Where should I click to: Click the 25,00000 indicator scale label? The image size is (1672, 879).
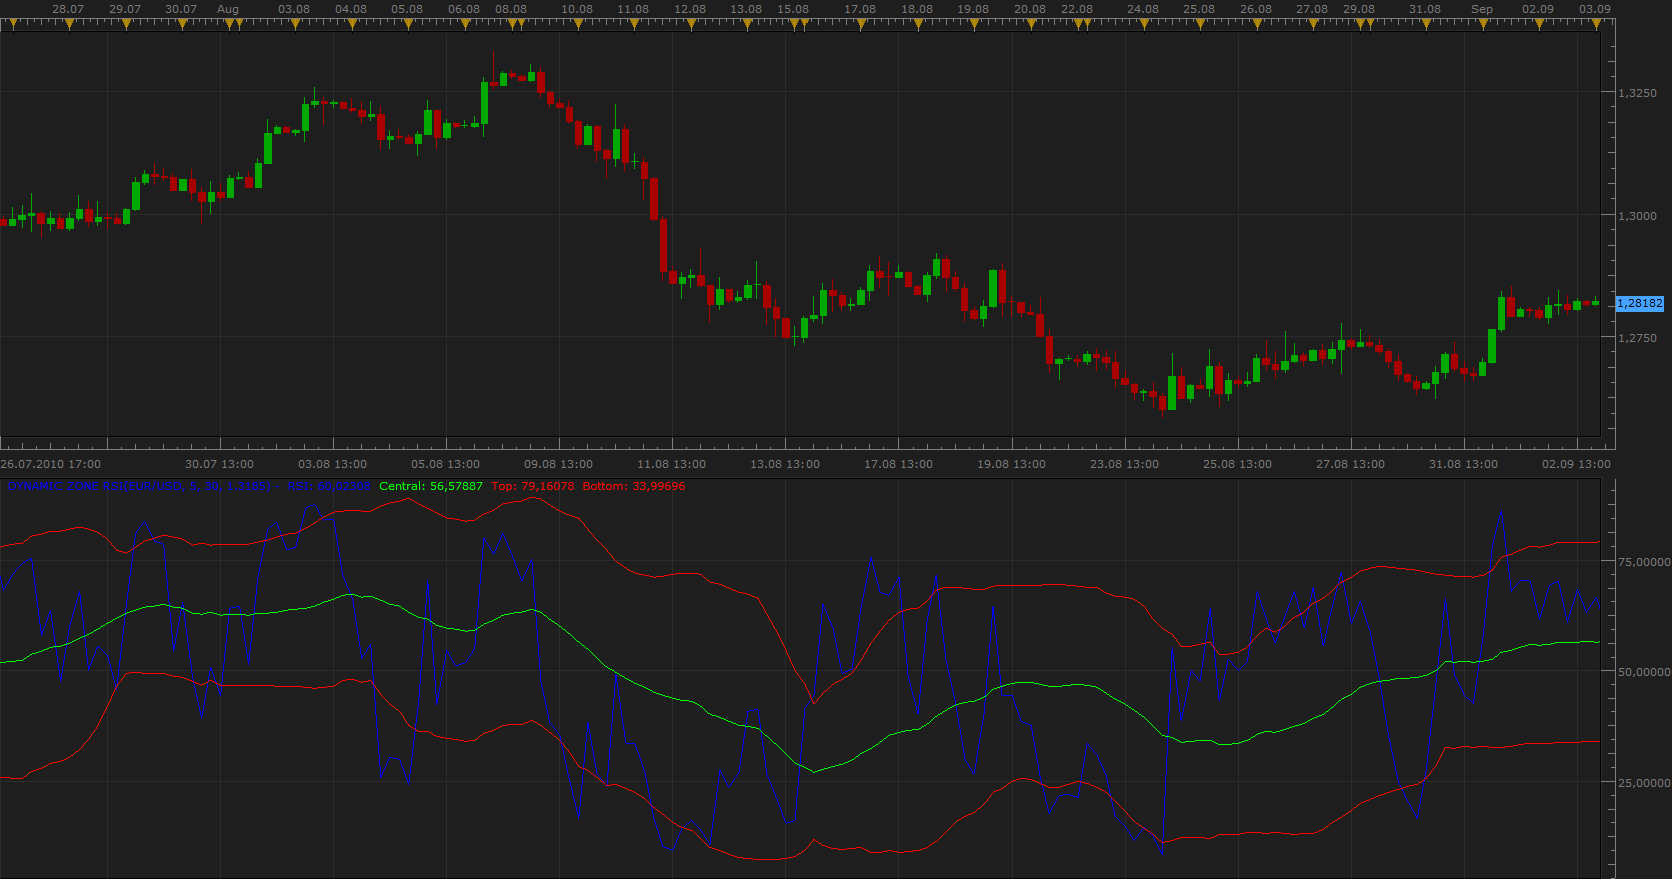(1644, 783)
